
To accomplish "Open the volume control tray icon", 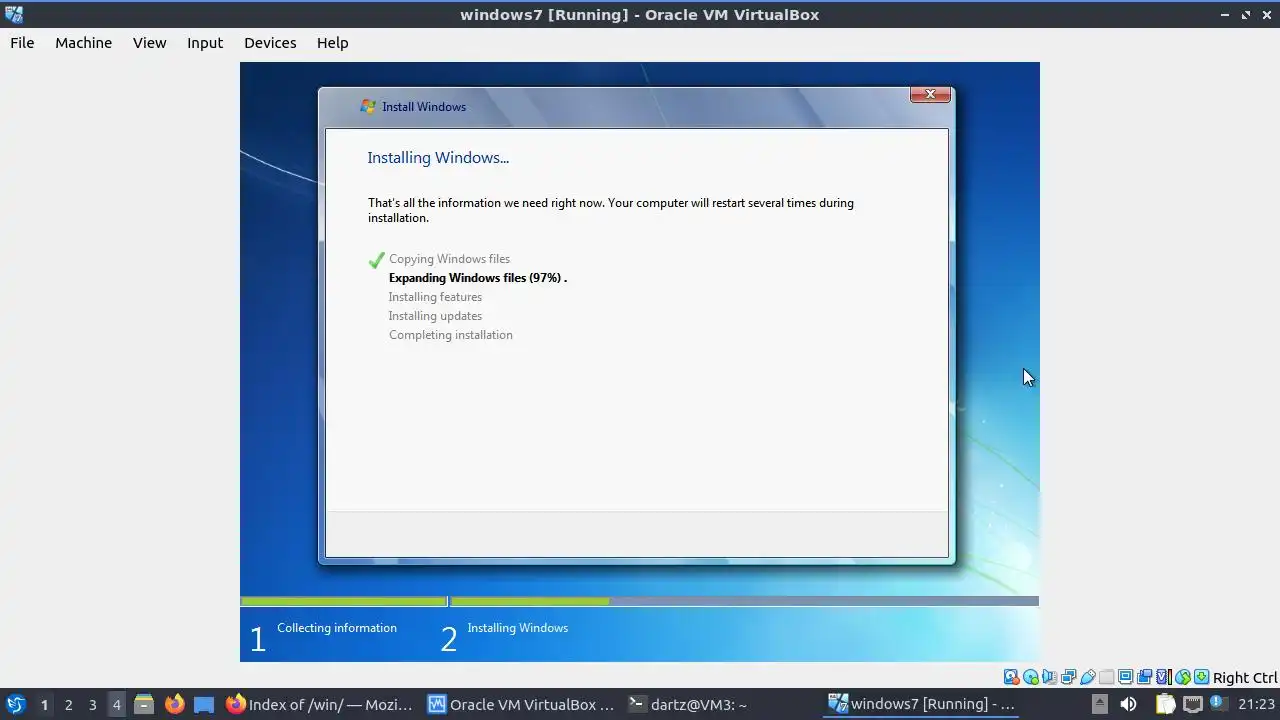I will 1129,704.
